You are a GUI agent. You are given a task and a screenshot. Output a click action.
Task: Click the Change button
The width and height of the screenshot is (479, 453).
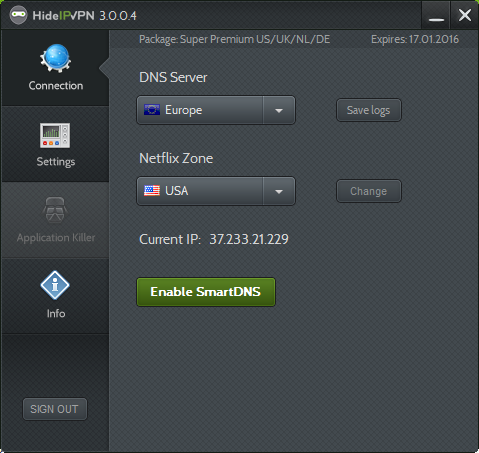[x=369, y=191]
